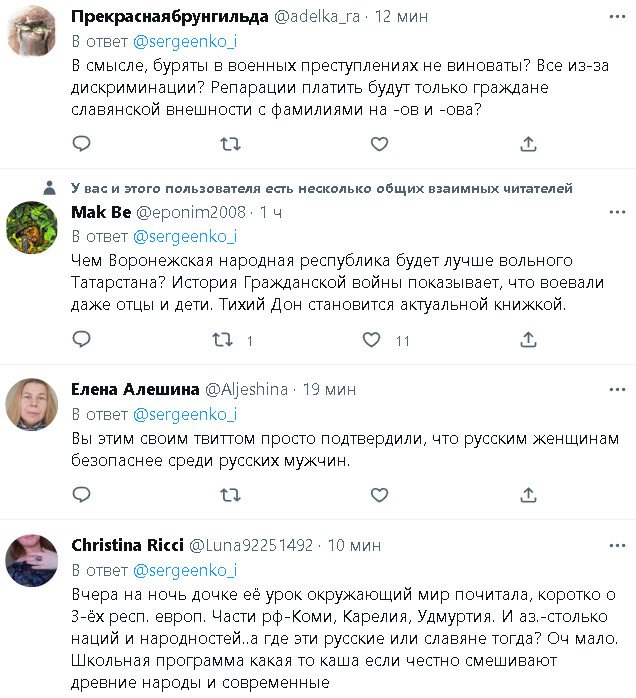Open @sergeenko_i link in Christina Ricci's reply
636x698 pixels.
point(185,570)
